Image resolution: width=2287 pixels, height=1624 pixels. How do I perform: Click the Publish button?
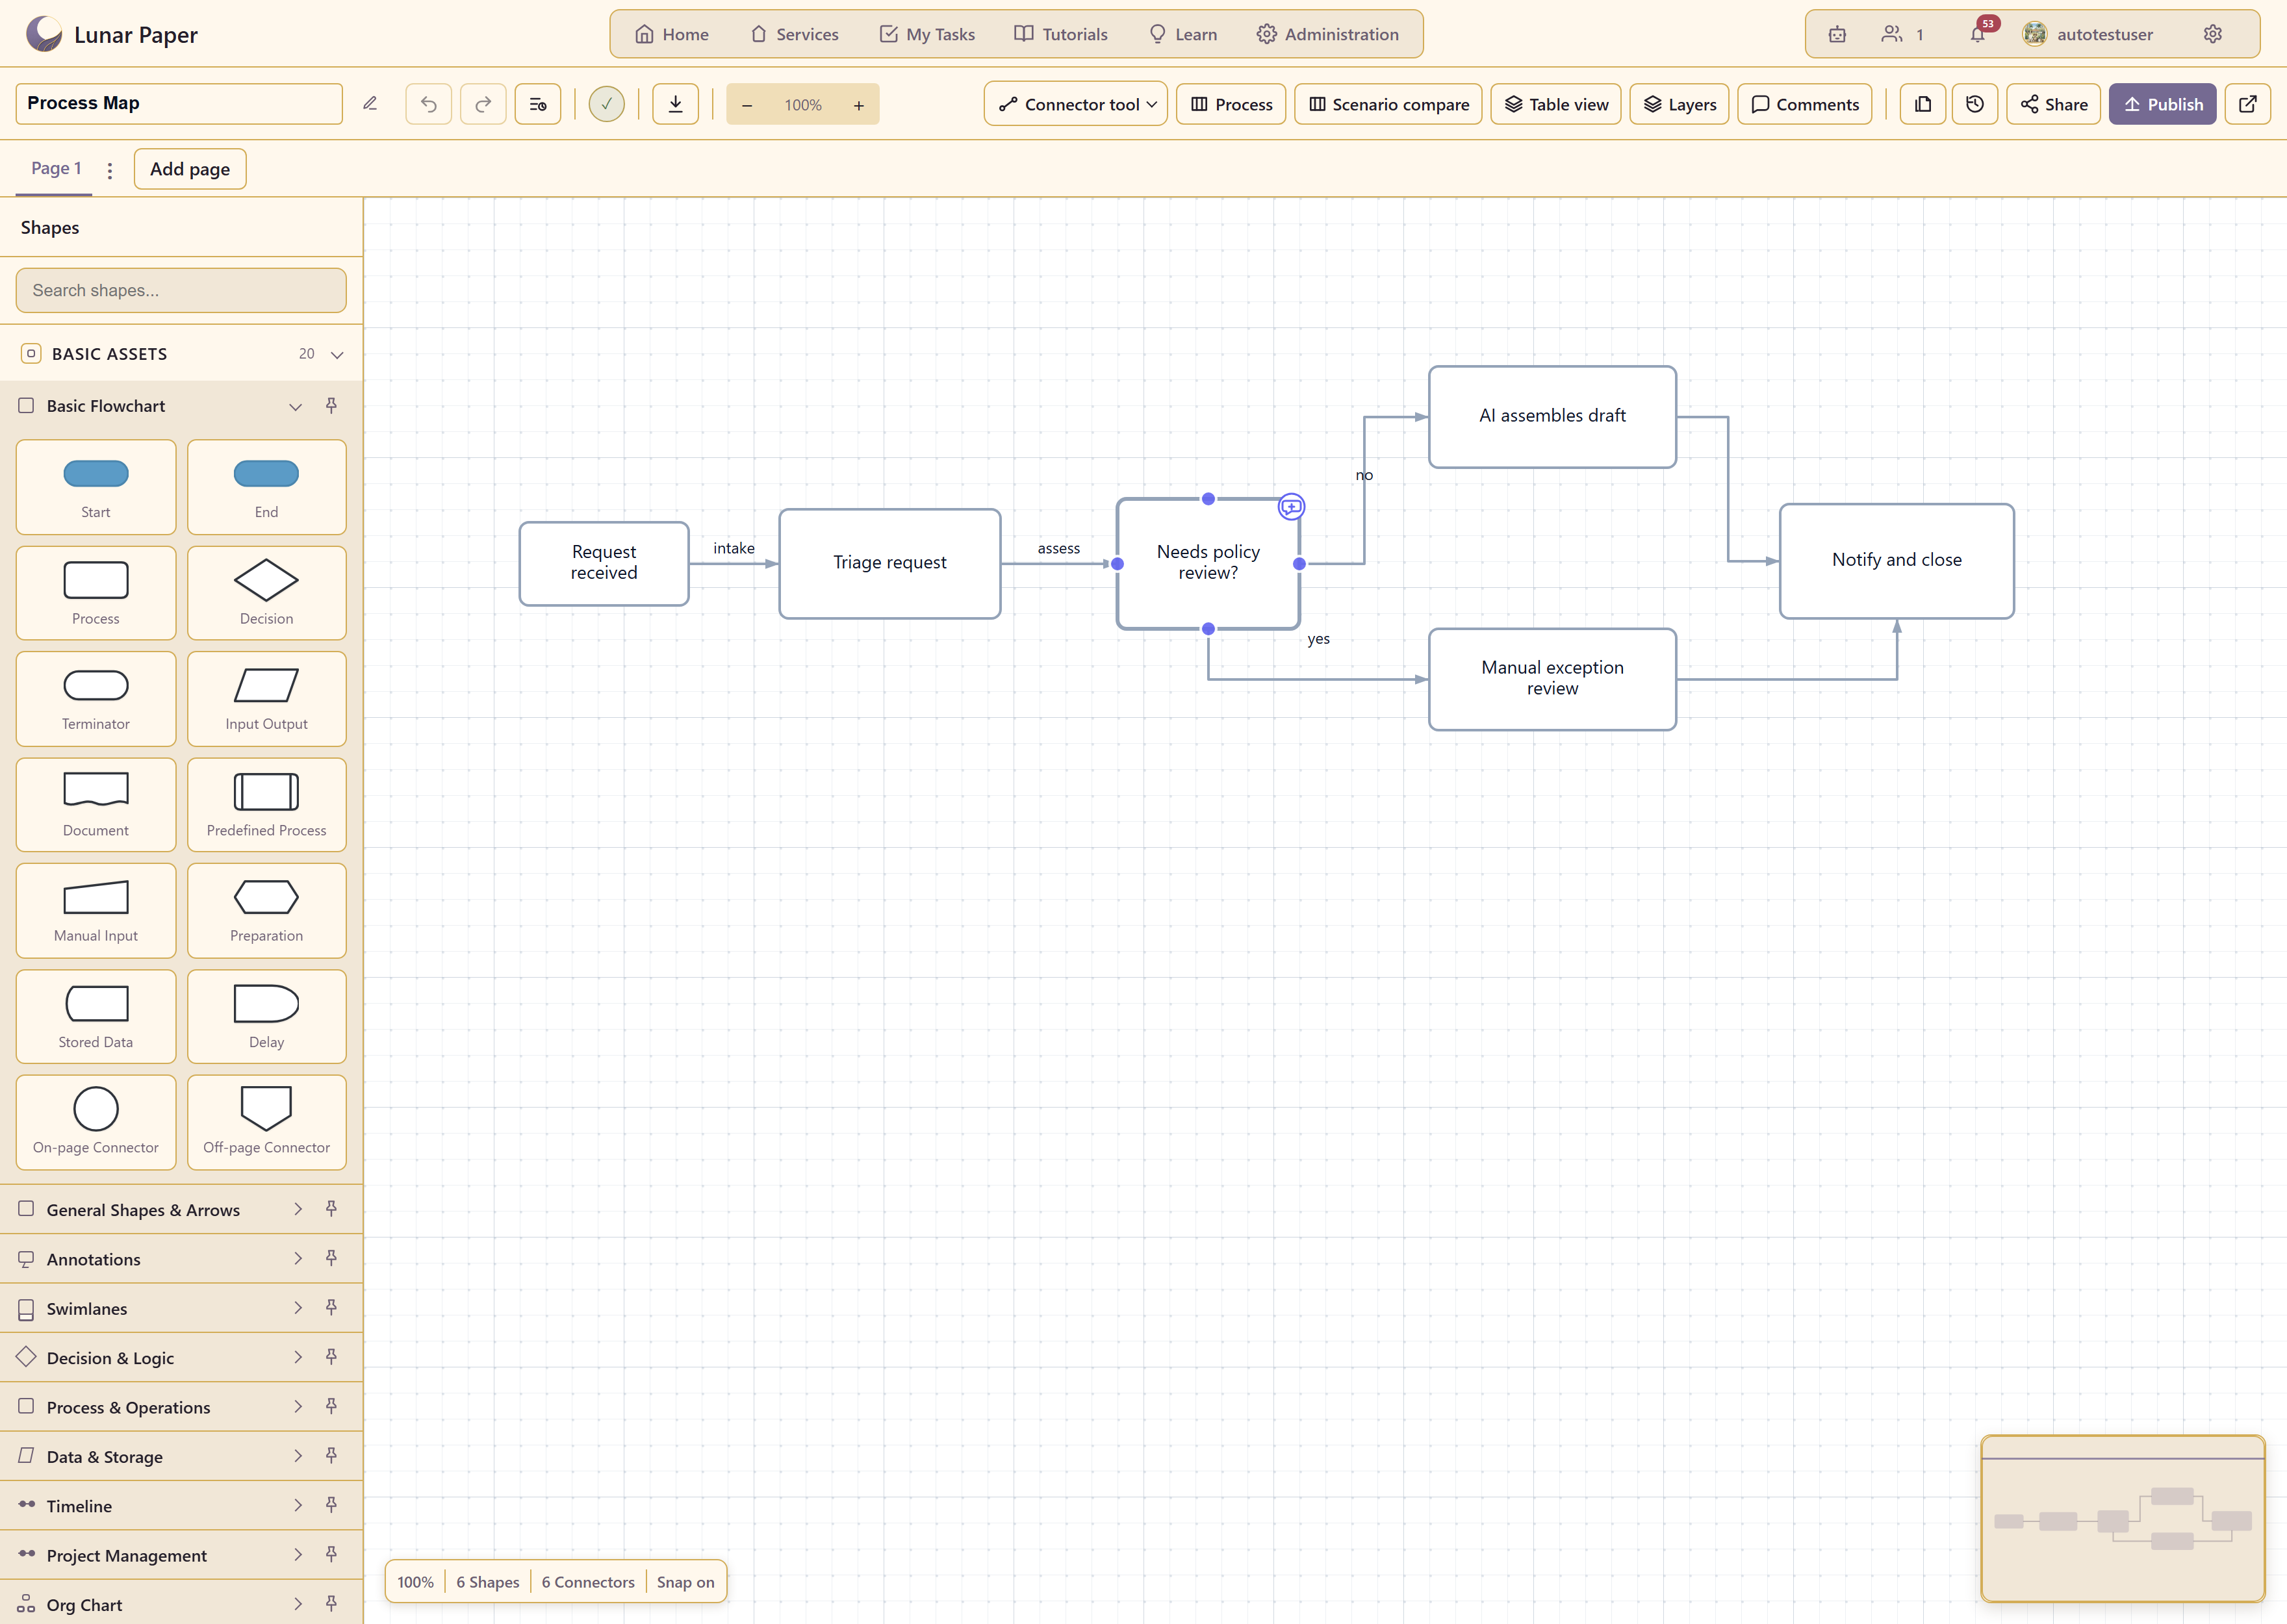pyautogui.click(x=2163, y=104)
